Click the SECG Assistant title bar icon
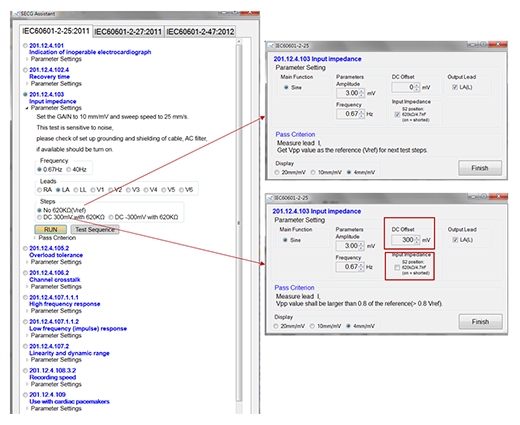Viewport: 520px width, 425px height. point(16,14)
